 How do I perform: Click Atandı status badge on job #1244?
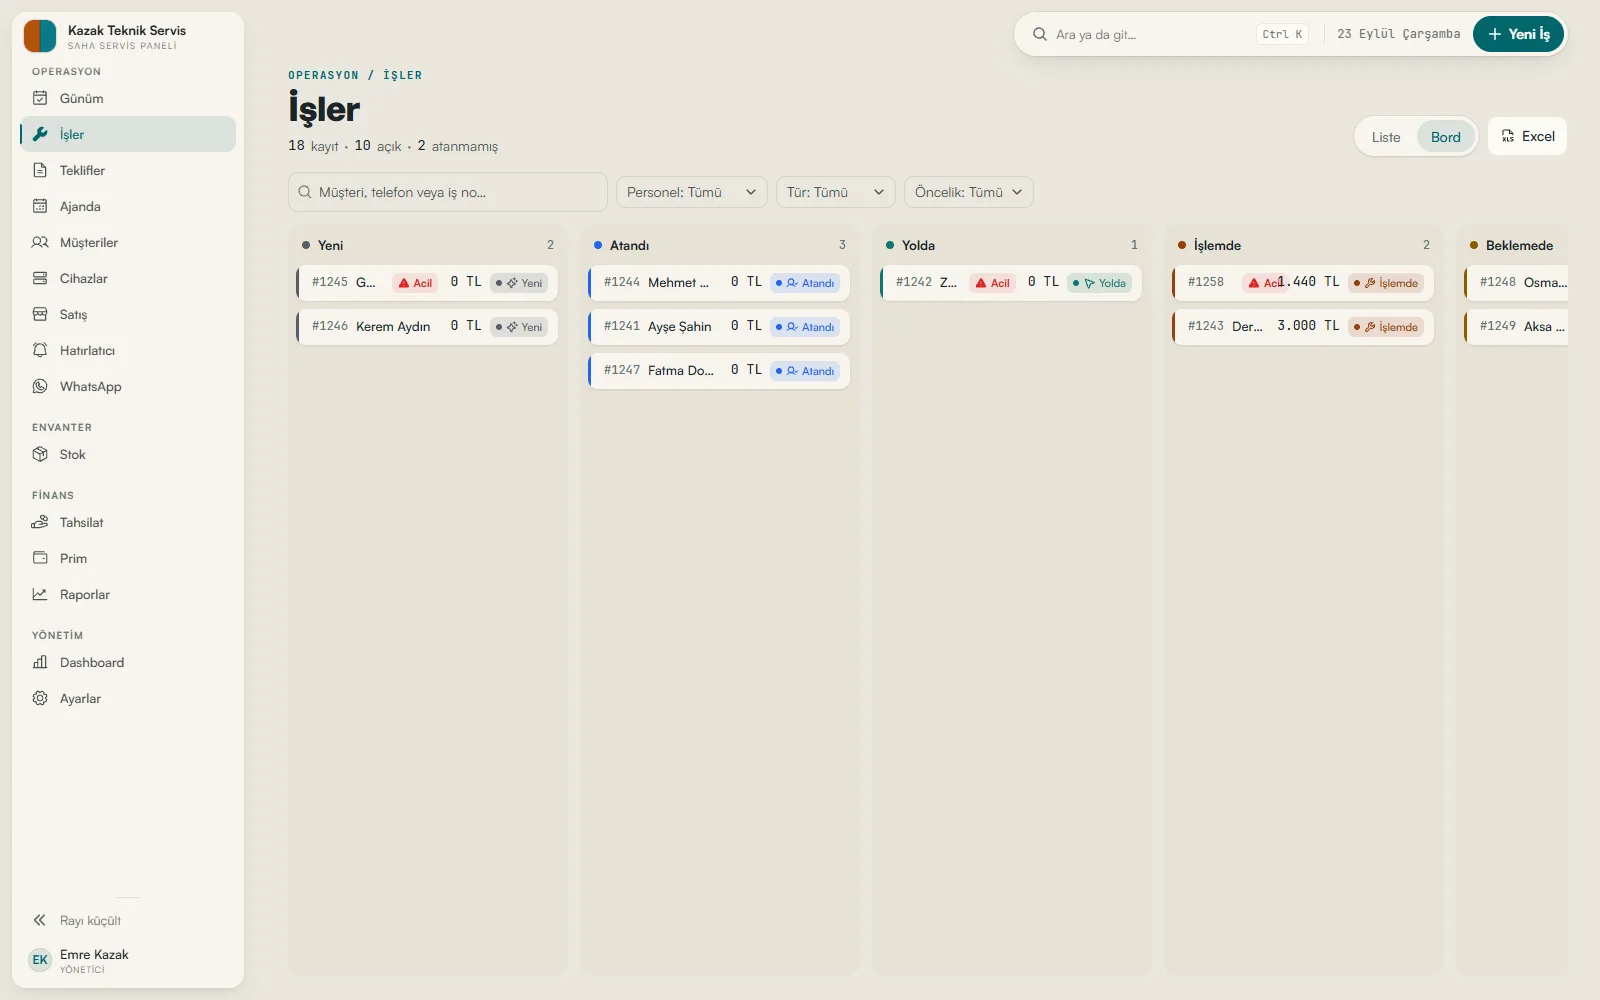click(805, 283)
